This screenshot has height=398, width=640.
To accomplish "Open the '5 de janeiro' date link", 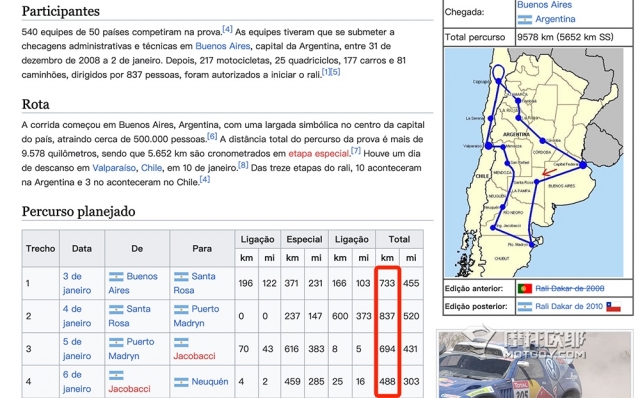I will (x=77, y=349).
